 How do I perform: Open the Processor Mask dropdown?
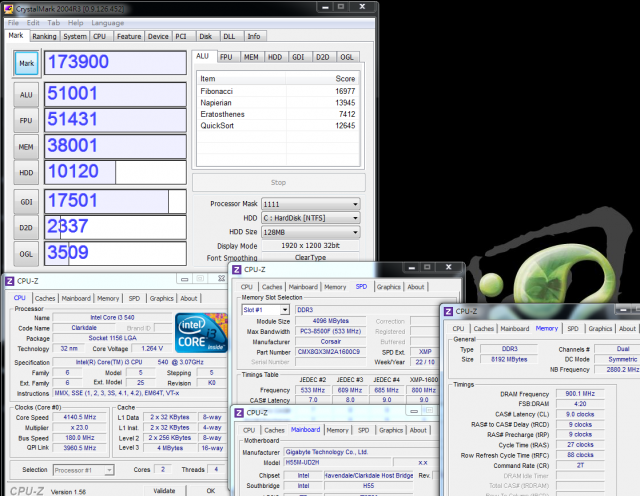pyautogui.click(x=311, y=204)
